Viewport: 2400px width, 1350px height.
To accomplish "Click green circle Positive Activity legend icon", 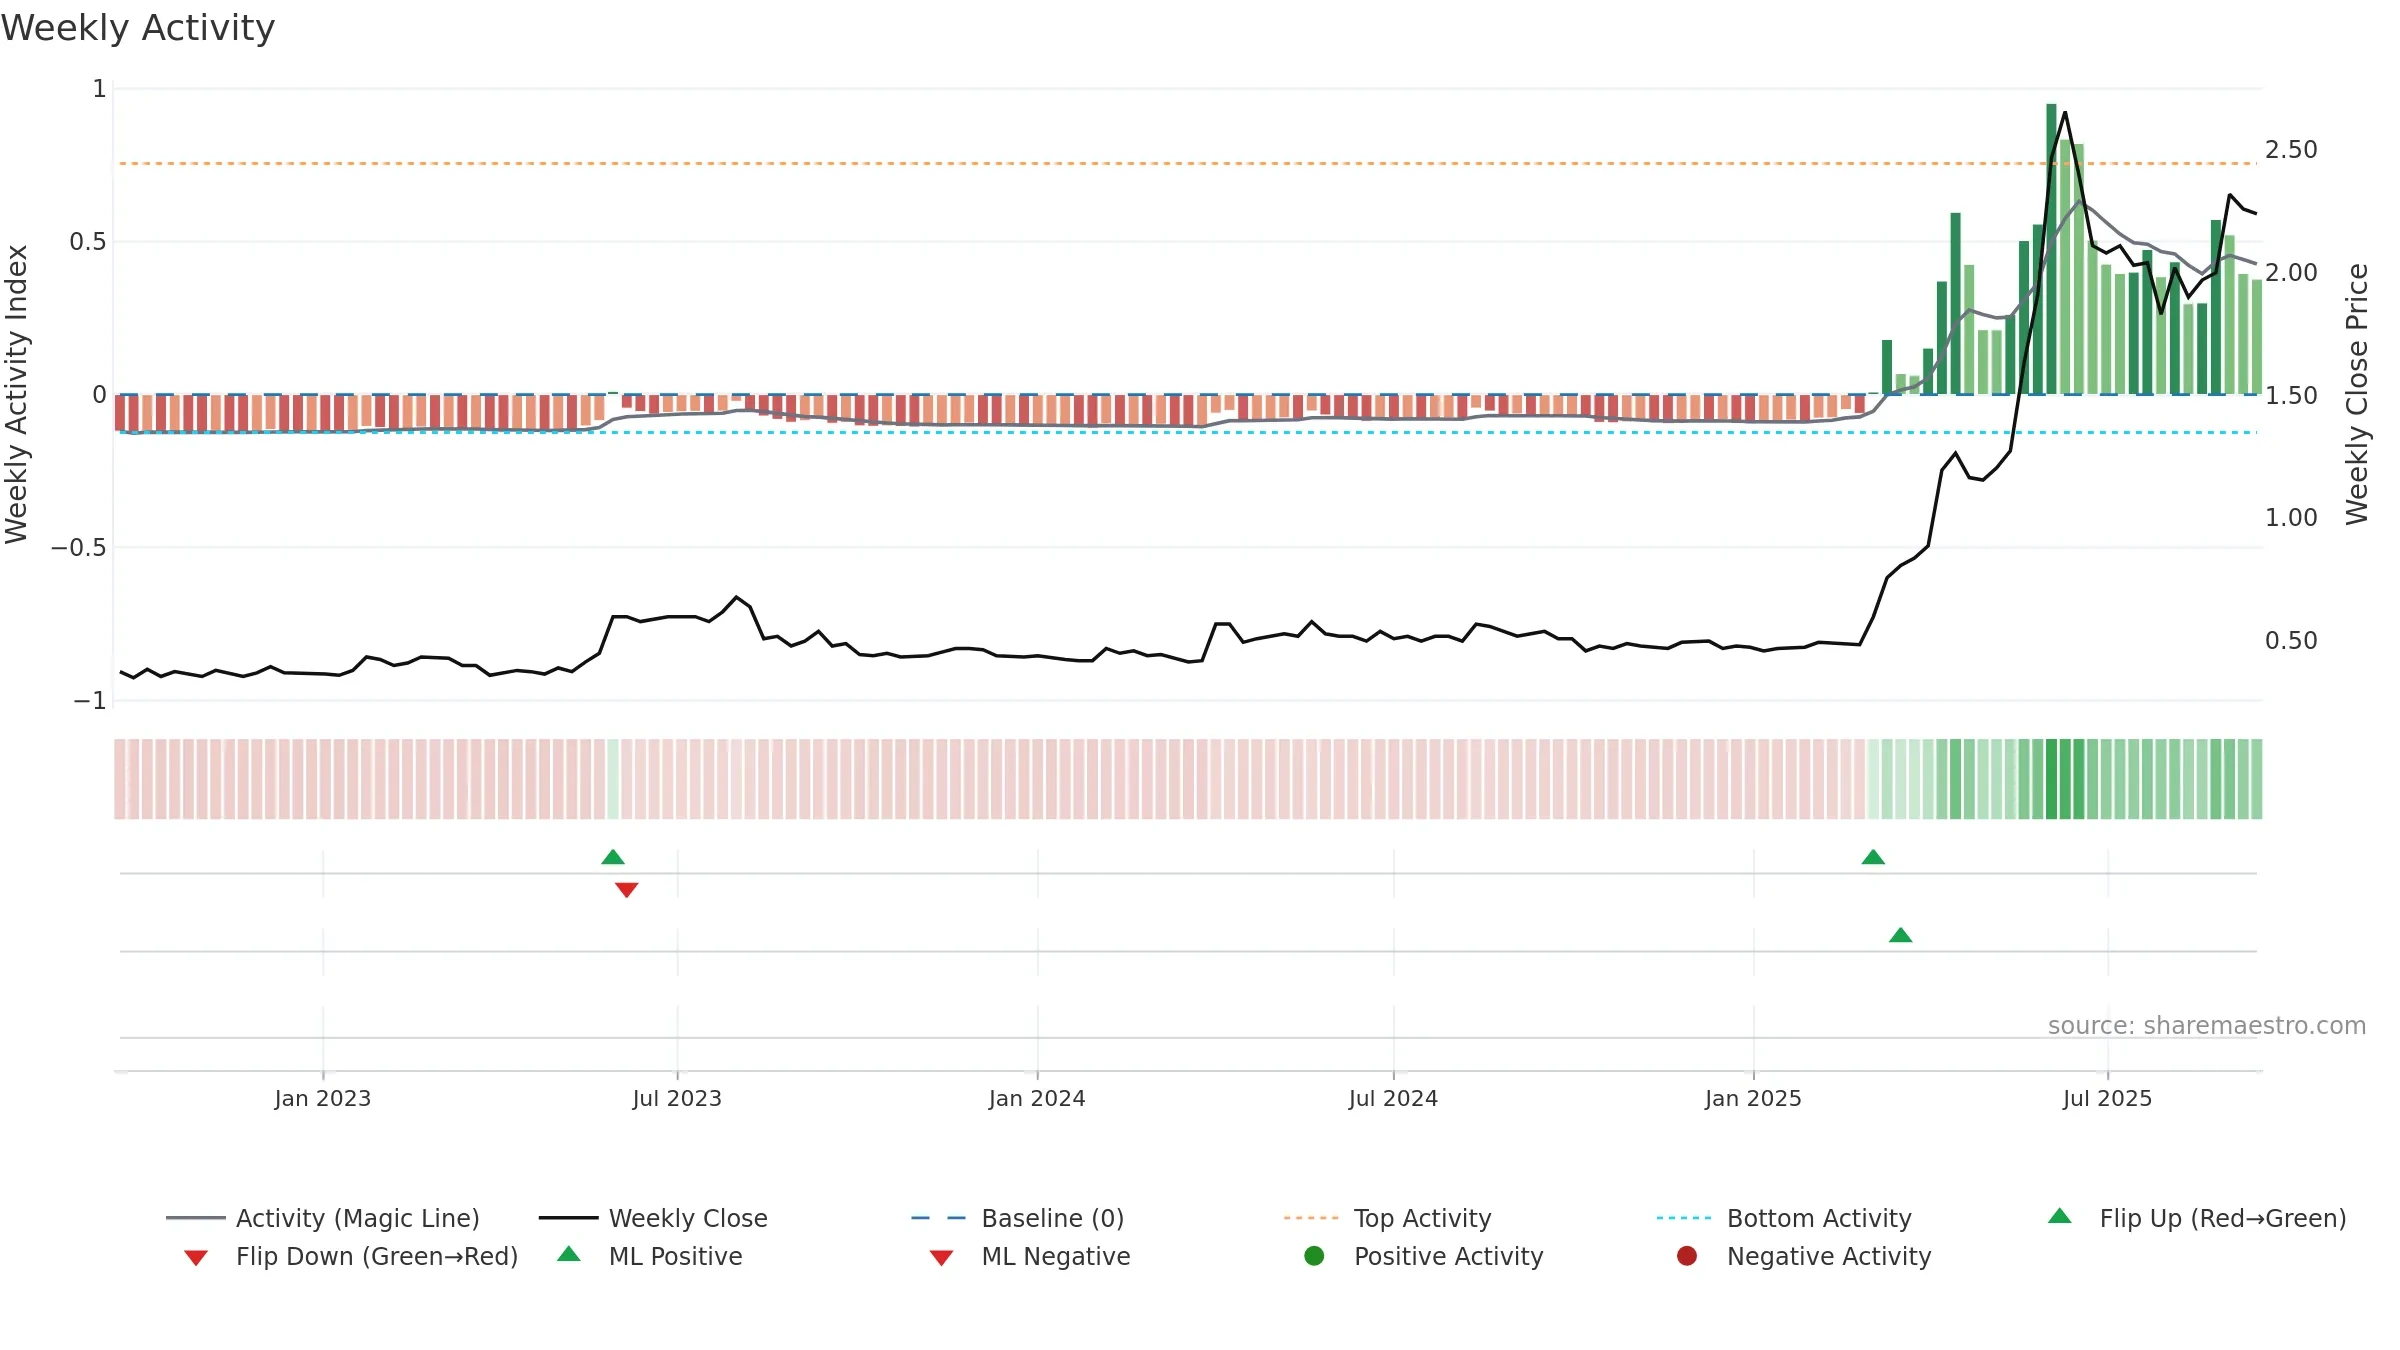I will pos(1314,1256).
